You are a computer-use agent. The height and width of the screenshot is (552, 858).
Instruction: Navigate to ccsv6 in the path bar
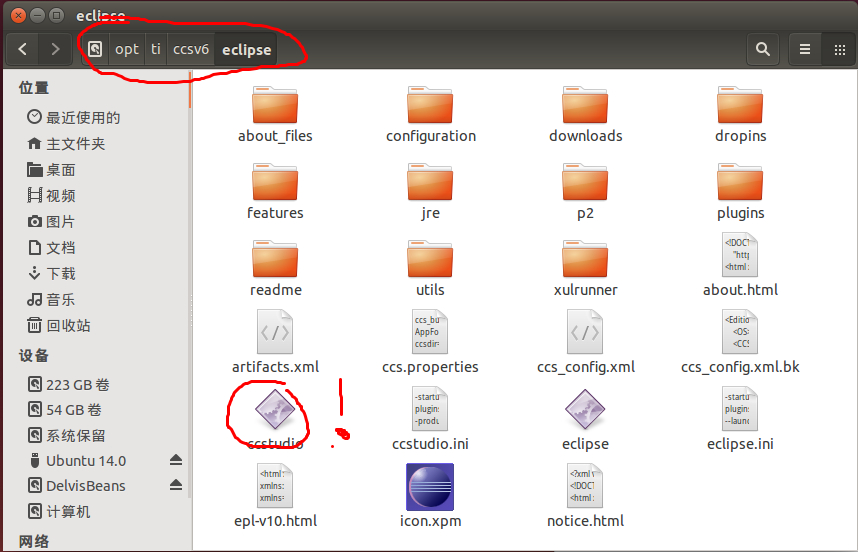(191, 49)
